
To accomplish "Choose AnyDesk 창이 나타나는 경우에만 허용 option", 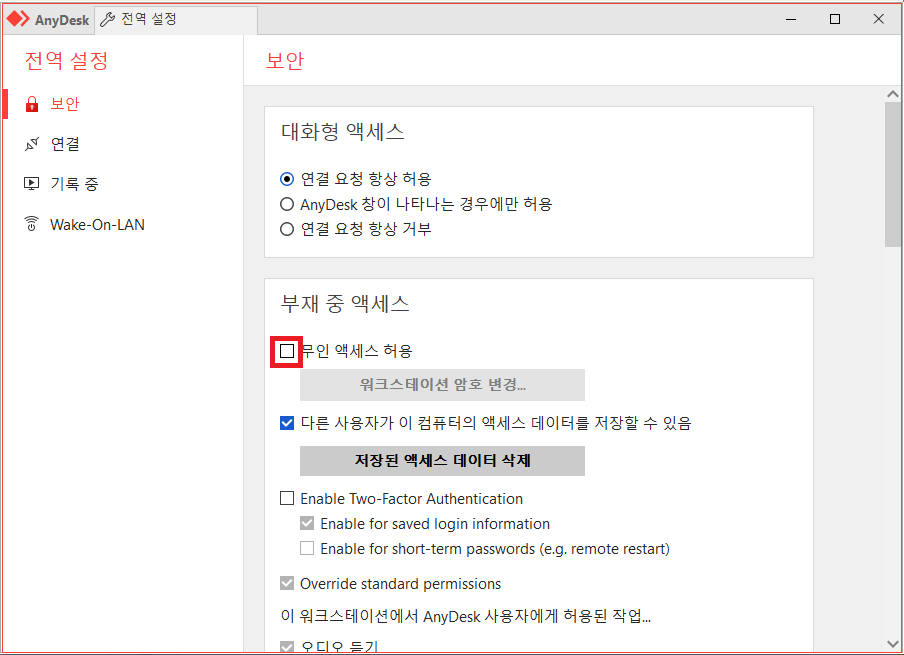I will click(287, 203).
